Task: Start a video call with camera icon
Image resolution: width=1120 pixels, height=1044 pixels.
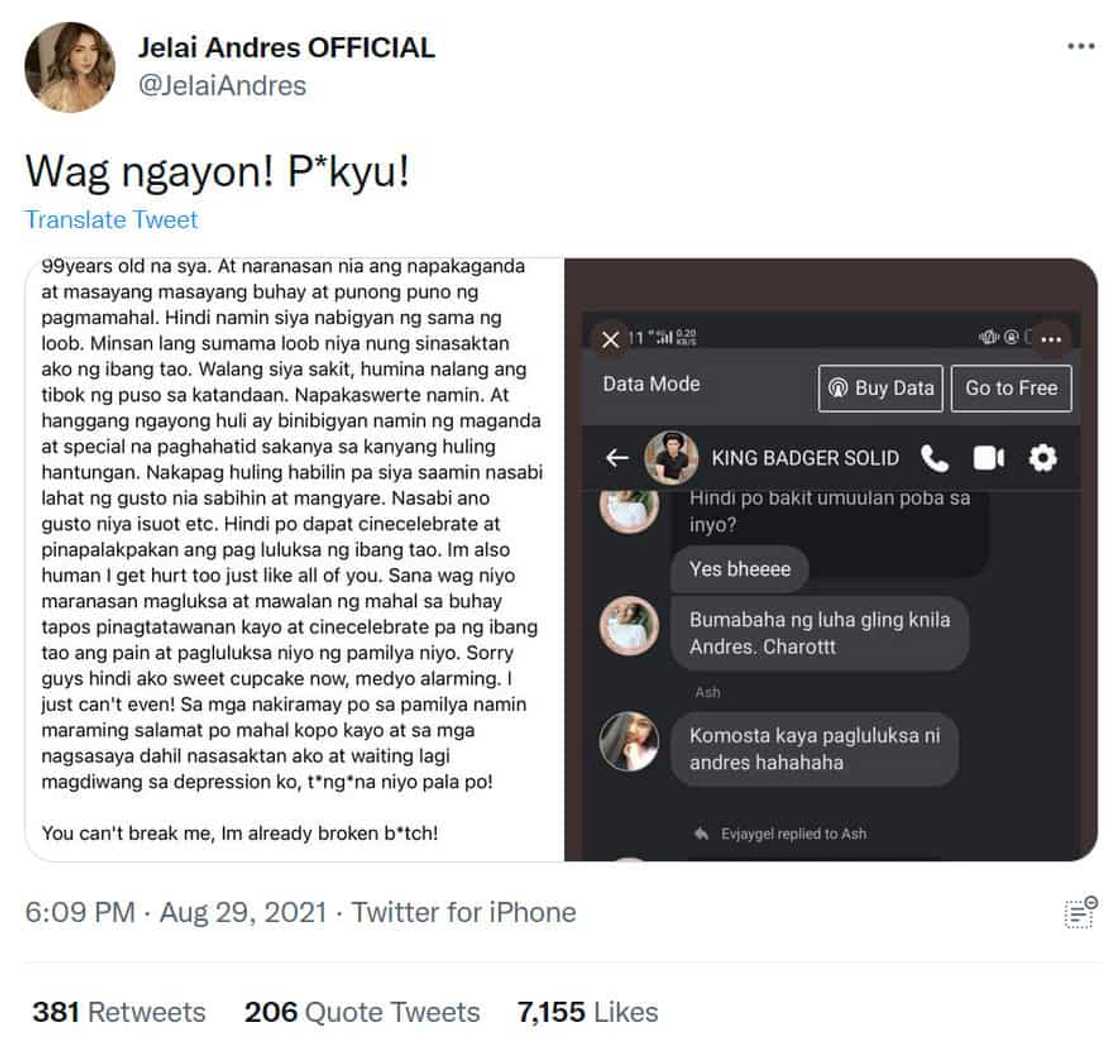Action: point(989,458)
